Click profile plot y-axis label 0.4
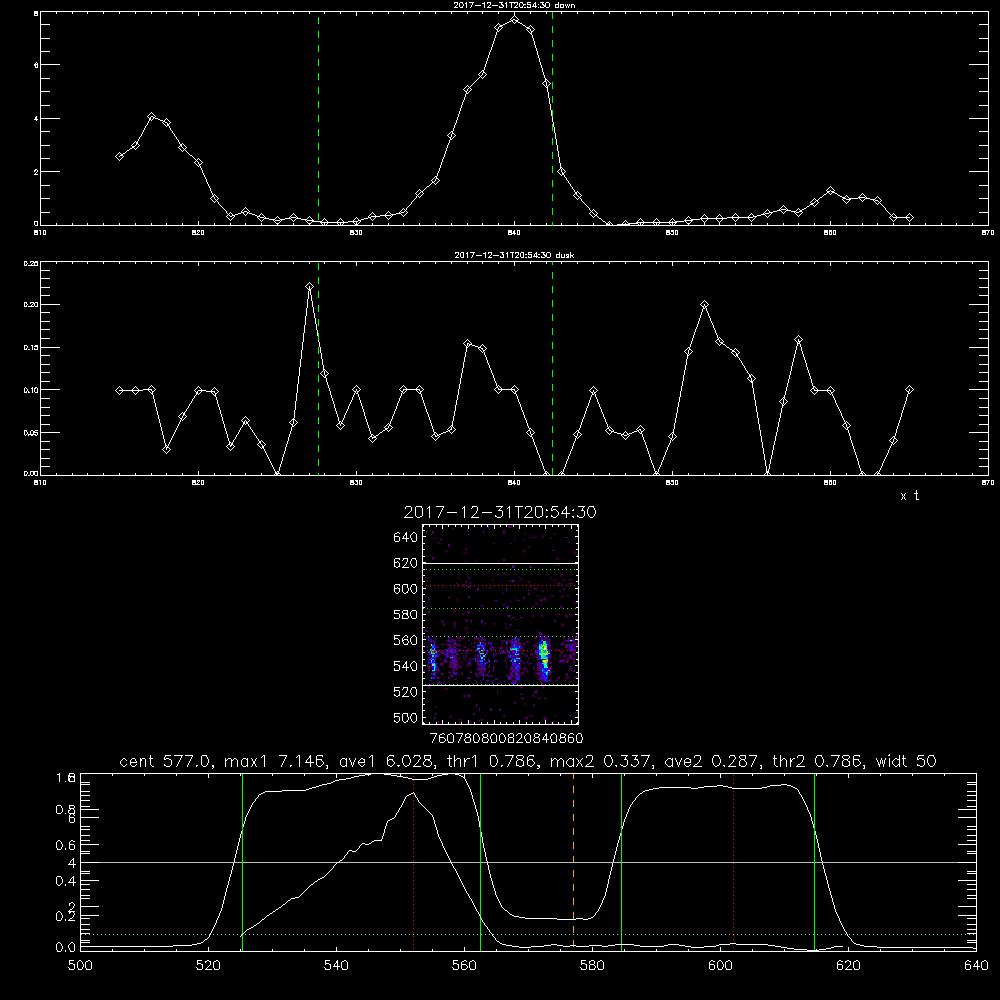This screenshot has width=1000, height=1000. 66,881
